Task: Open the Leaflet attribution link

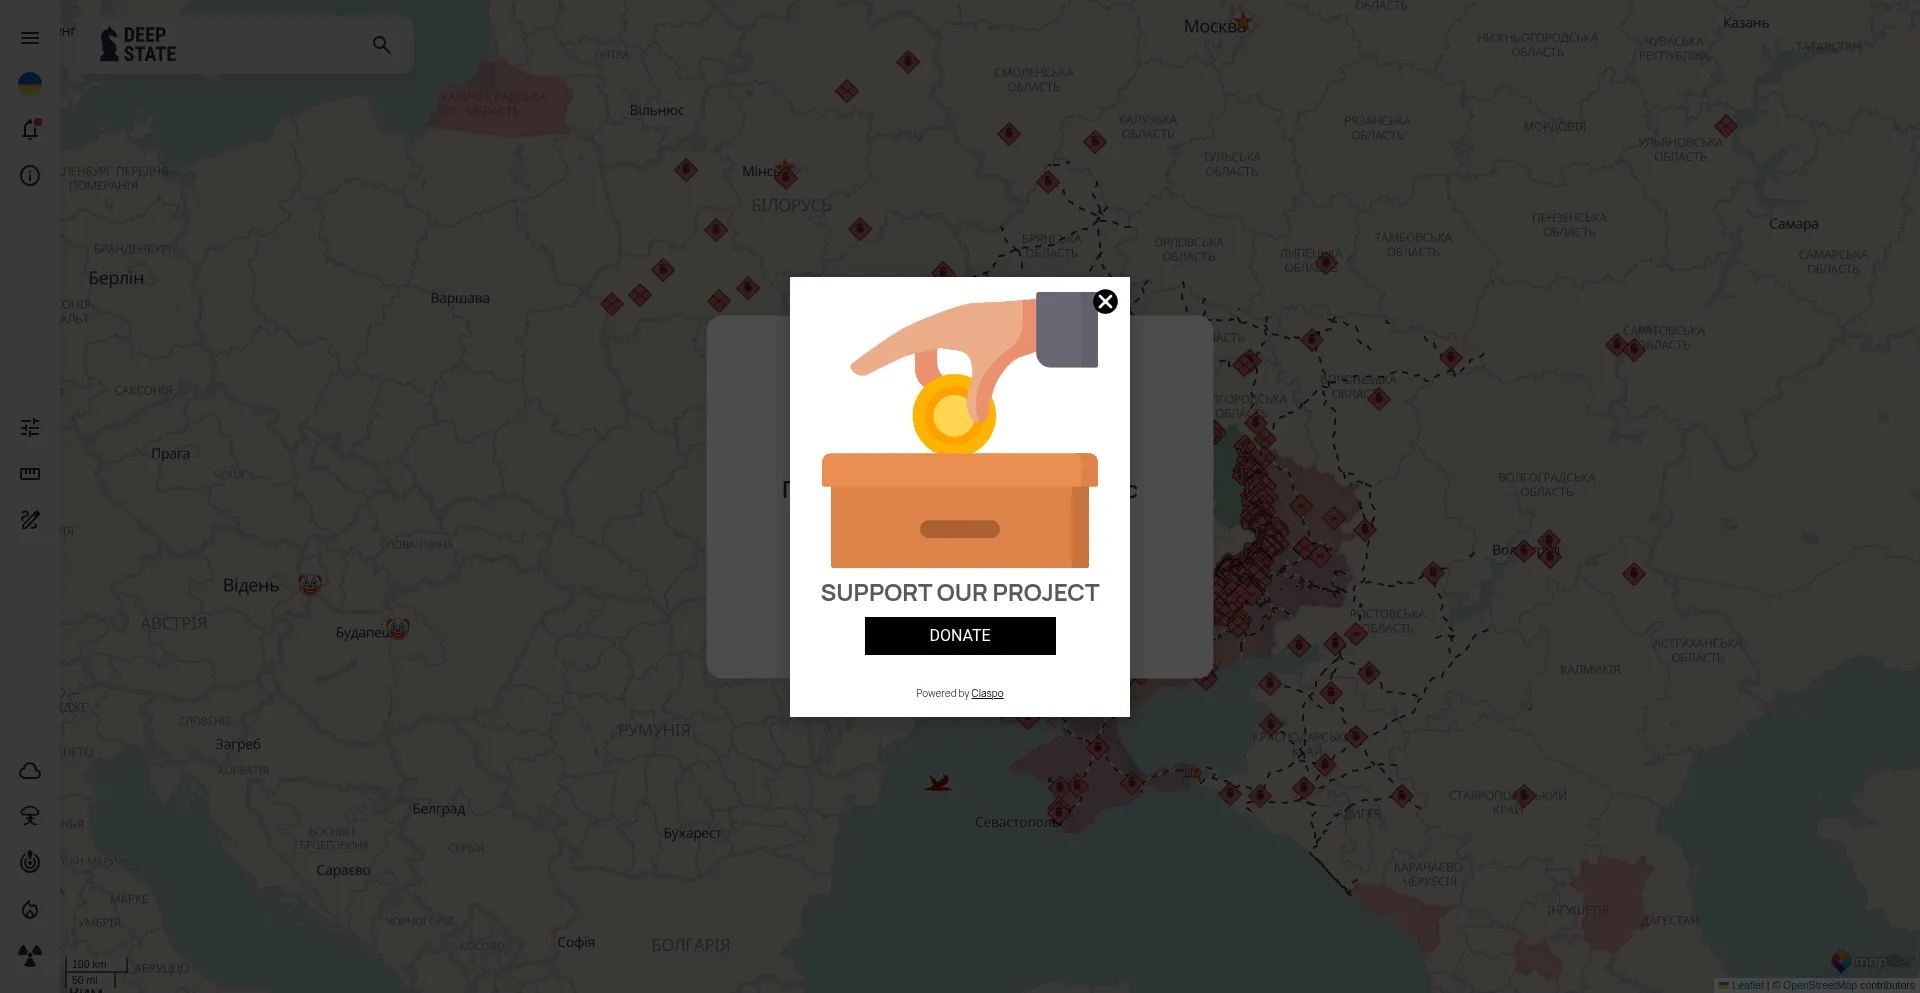Action: coord(1747,985)
